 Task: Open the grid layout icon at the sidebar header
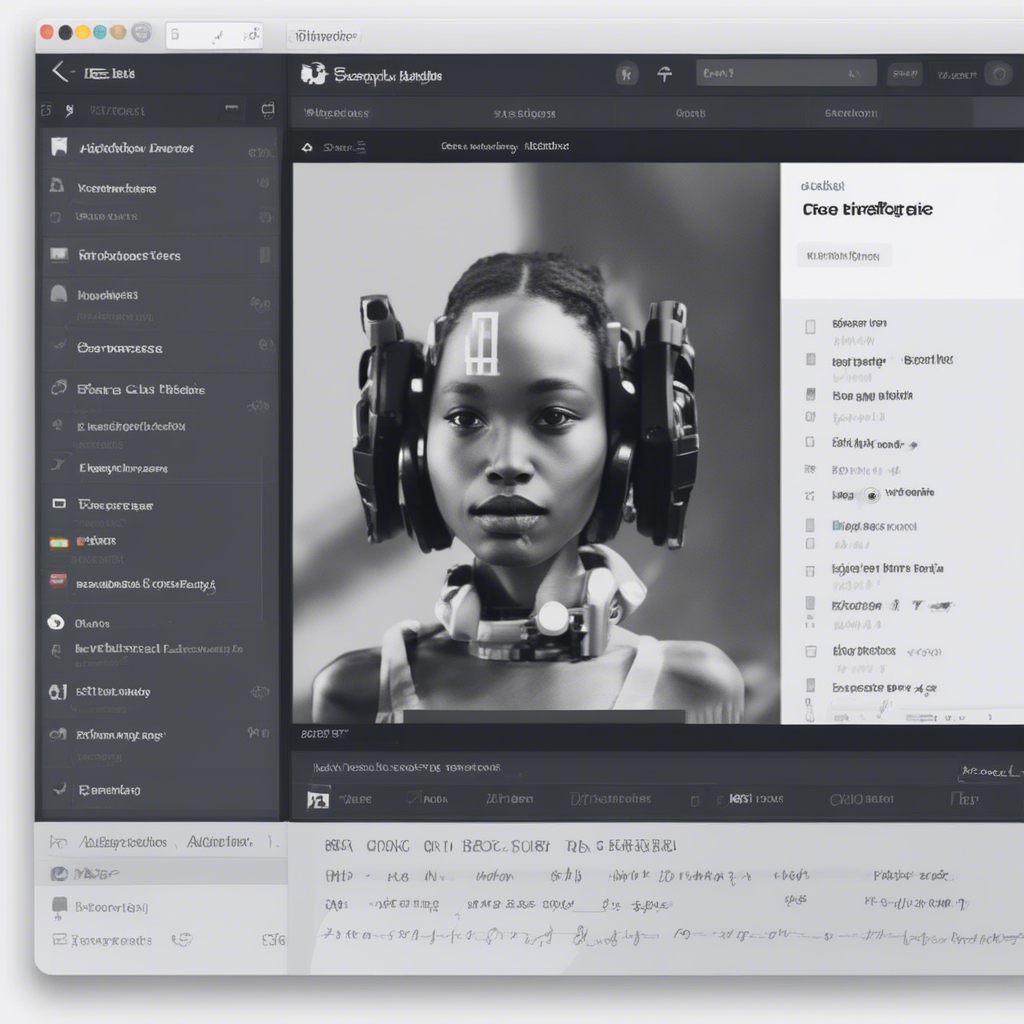click(x=267, y=110)
